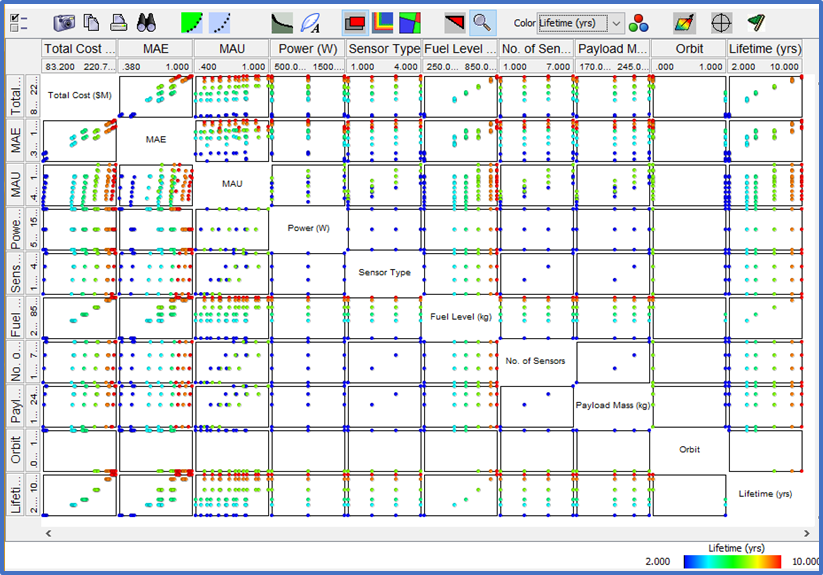Click the three colored circles icon
The height and width of the screenshot is (575, 823).
(639, 22)
